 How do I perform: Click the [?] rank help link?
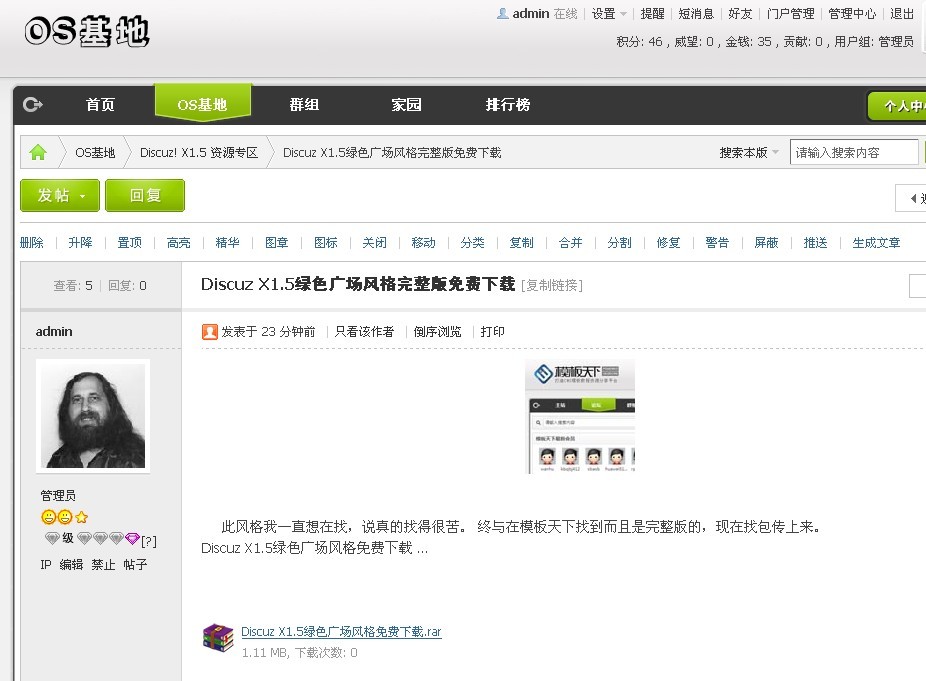(149, 541)
